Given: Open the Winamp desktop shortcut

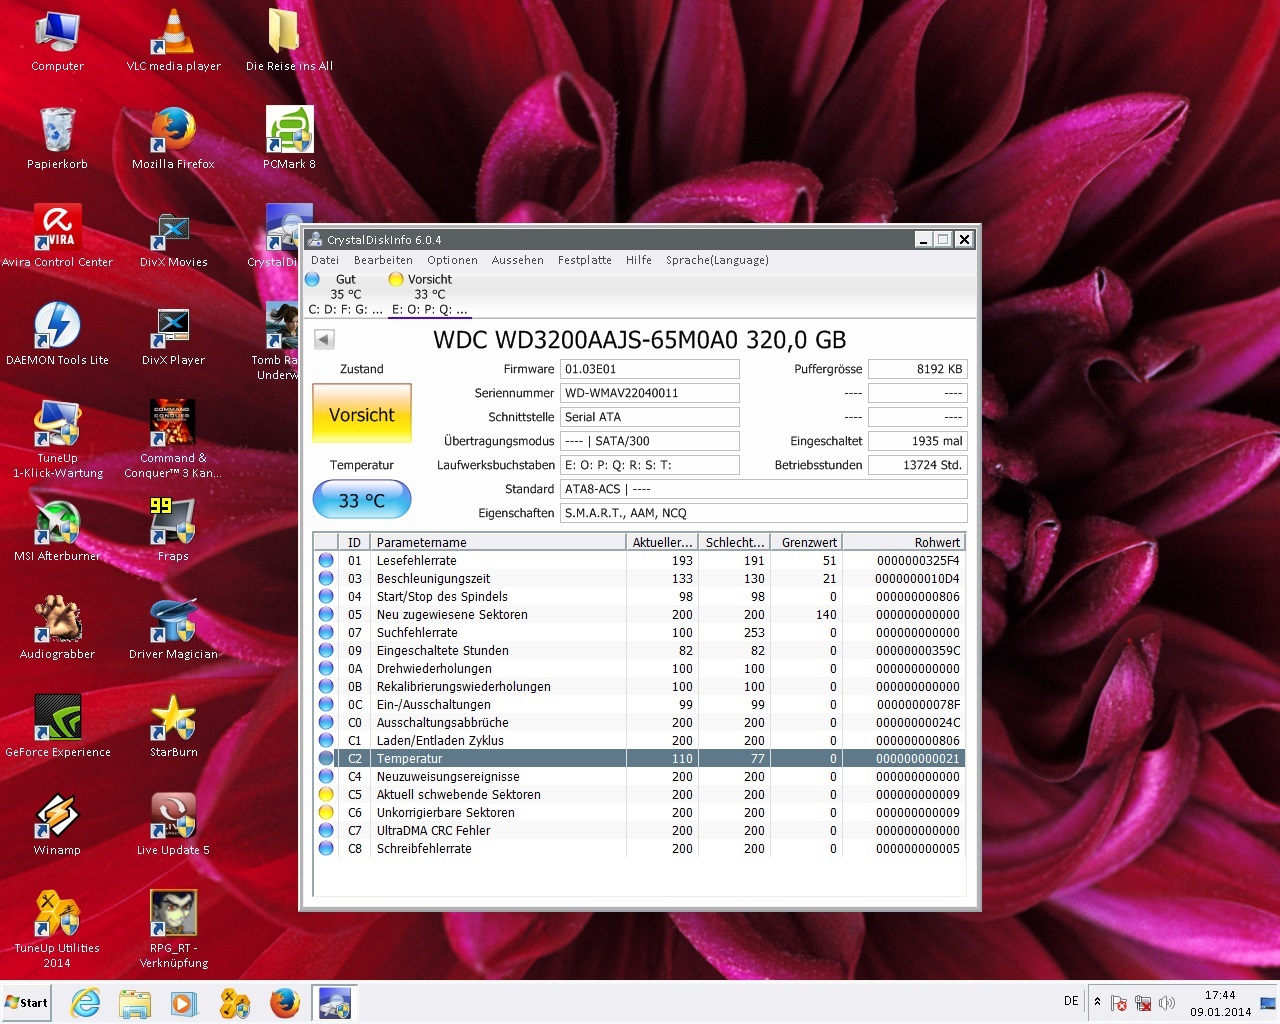Looking at the screenshot, I should coord(57,824).
